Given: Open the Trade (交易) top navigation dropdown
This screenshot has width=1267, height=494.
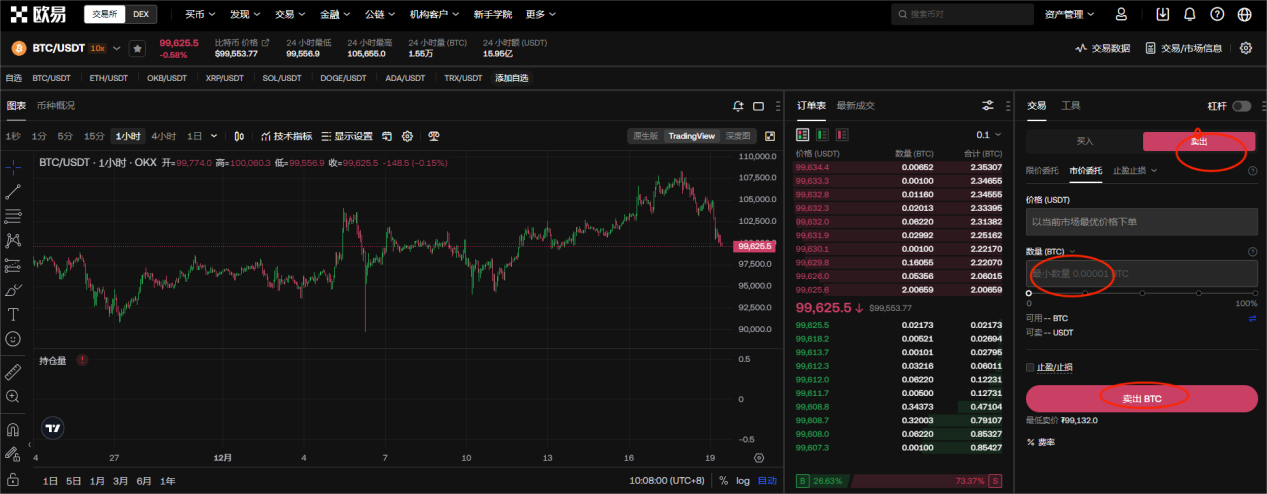Looking at the screenshot, I should [x=291, y=14].
